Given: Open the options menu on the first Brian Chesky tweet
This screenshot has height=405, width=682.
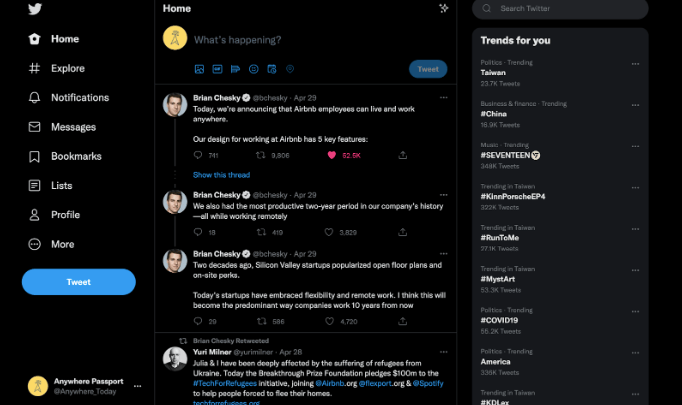Looking at the screenshot, I should 444,97.
